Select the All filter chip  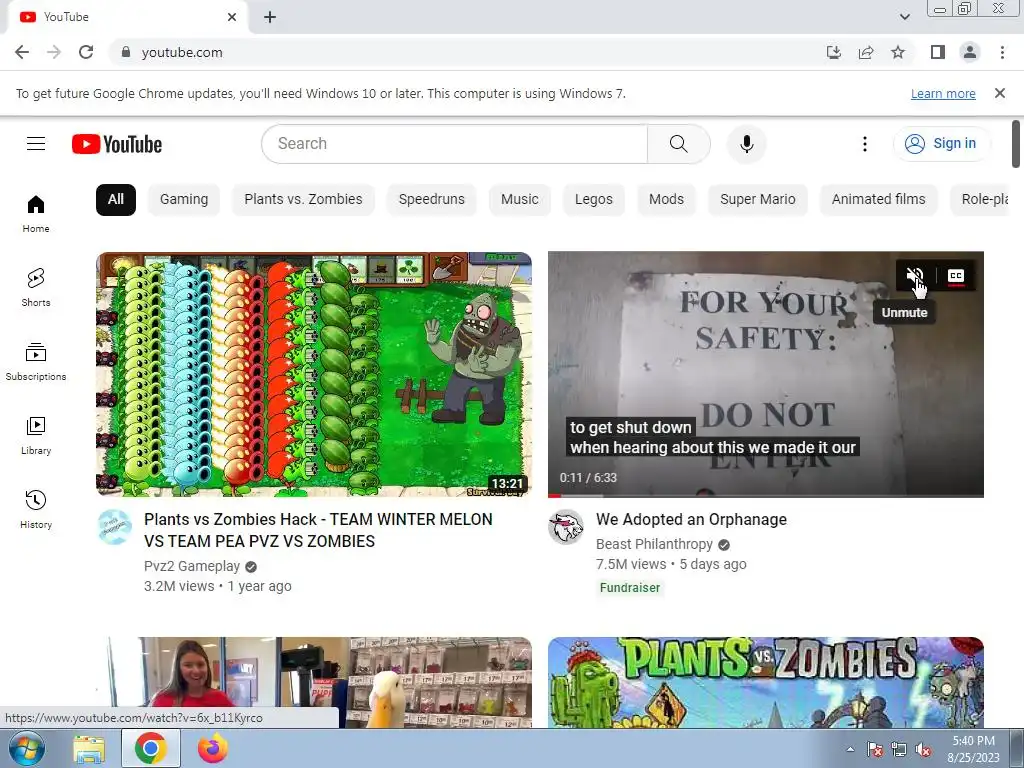pyautogui.click(x=116, y=200)
